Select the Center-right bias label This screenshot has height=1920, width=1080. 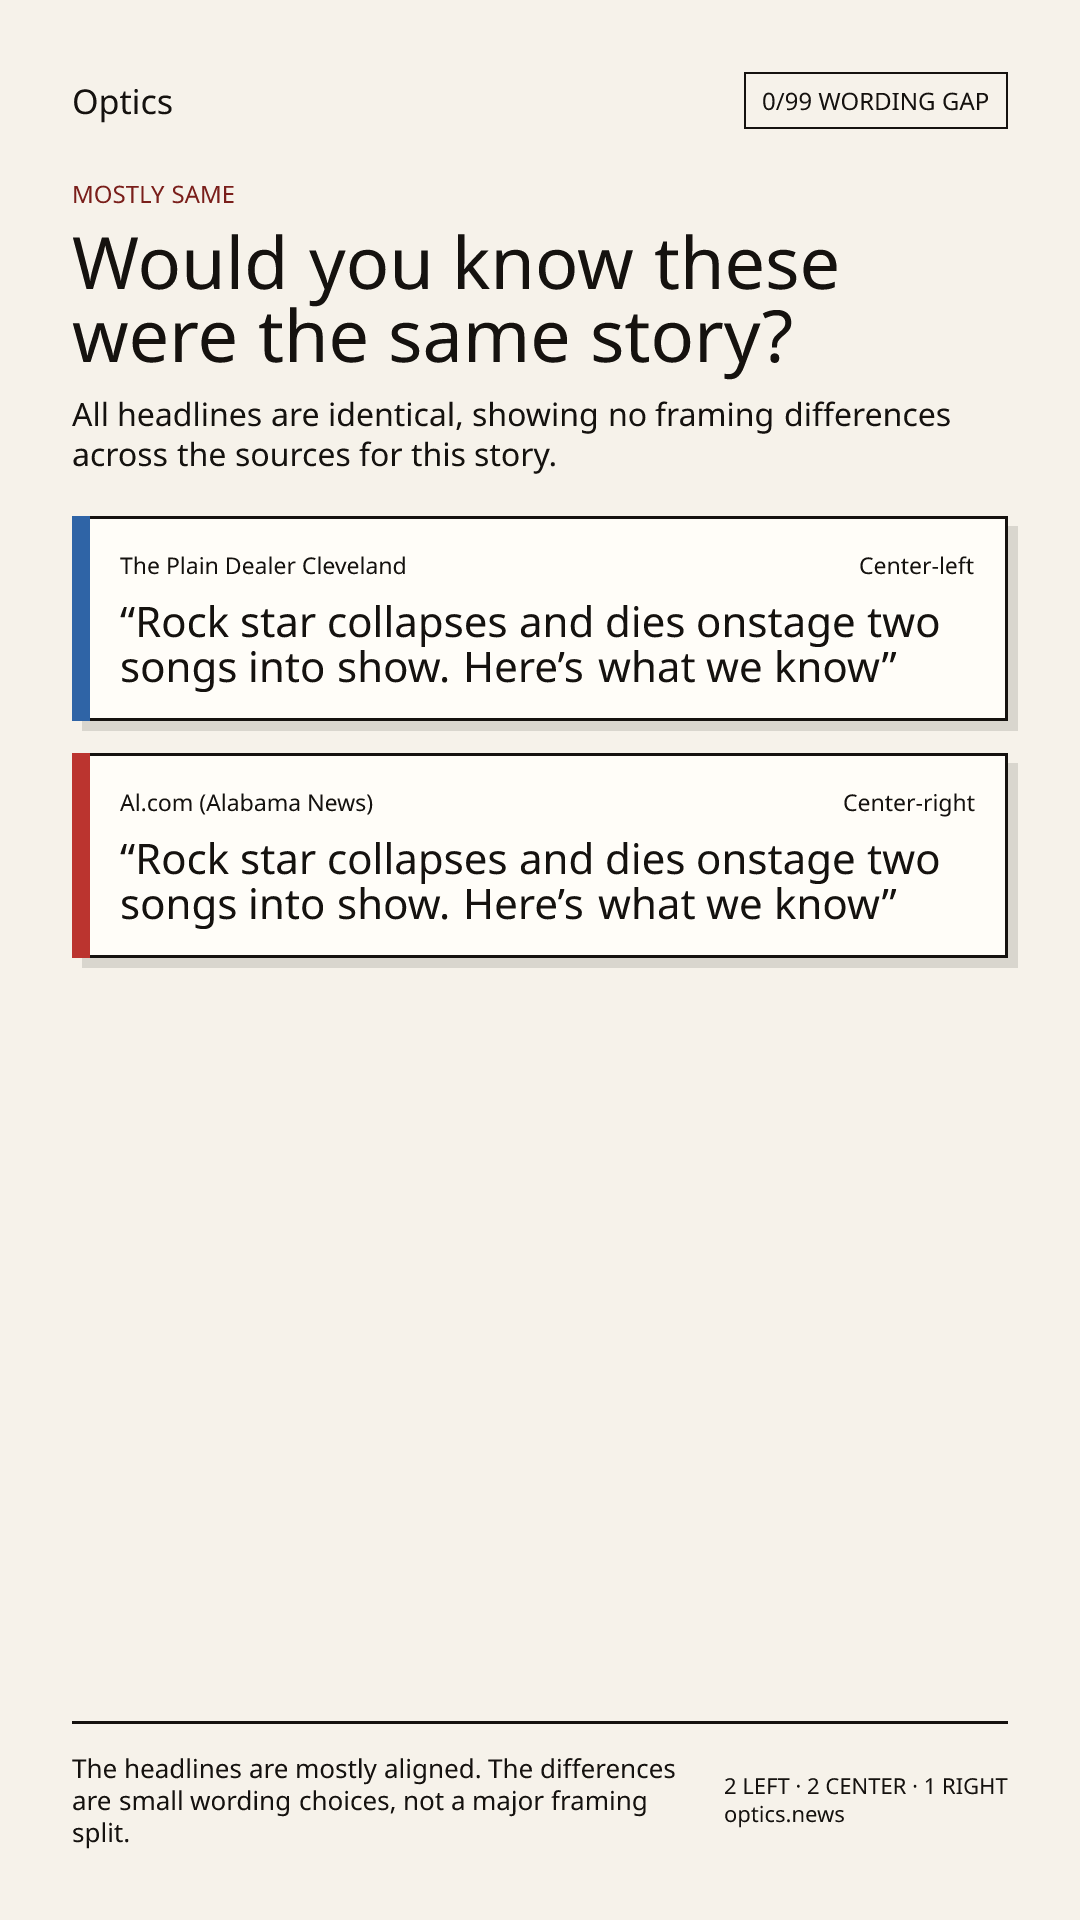pyautogui.click(x=908, y=803)
